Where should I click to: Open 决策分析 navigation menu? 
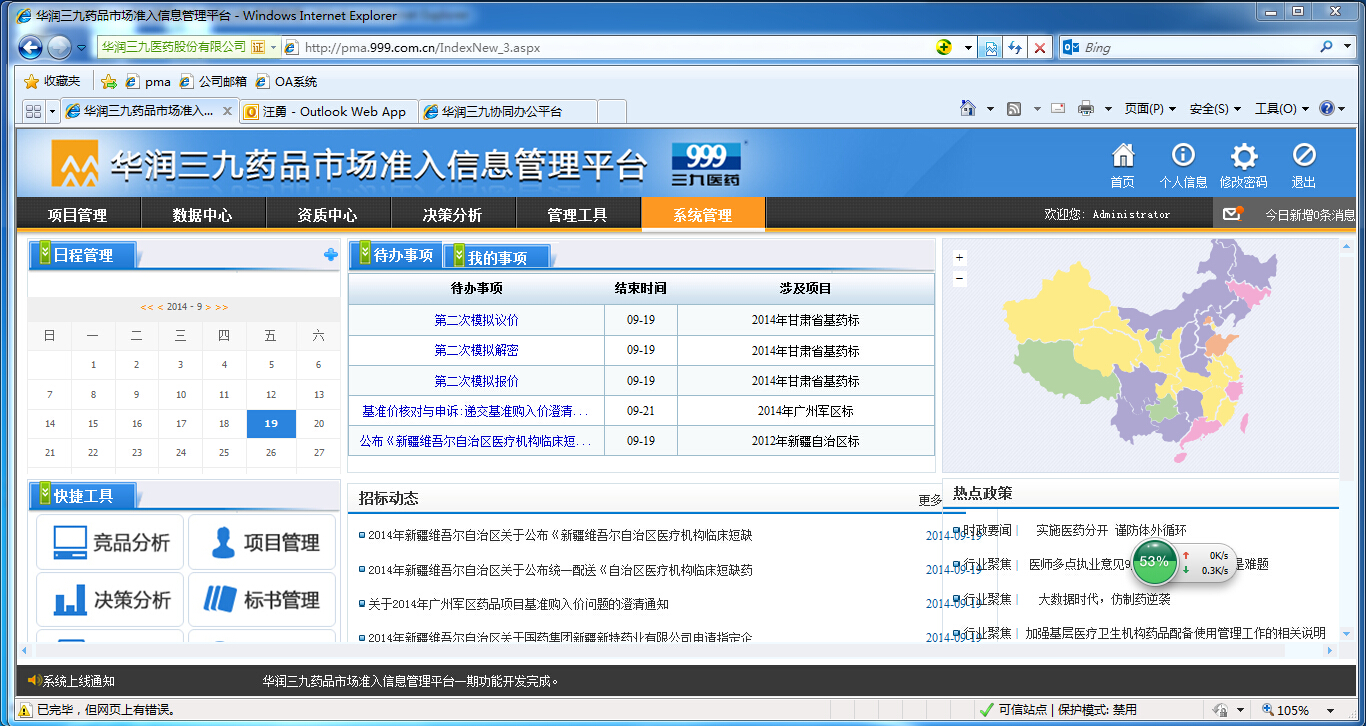453,215
